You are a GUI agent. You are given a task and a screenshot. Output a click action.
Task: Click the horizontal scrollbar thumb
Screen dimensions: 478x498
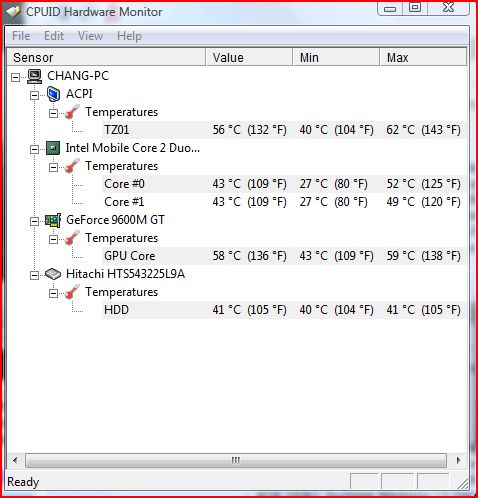pos(236,460)
